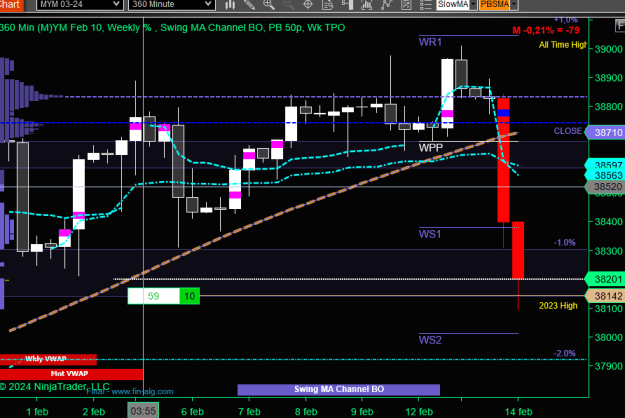Click the M -0,21% = -79 readout
Viewport: 625px width, 418px height.
click(x=546, y=30)
